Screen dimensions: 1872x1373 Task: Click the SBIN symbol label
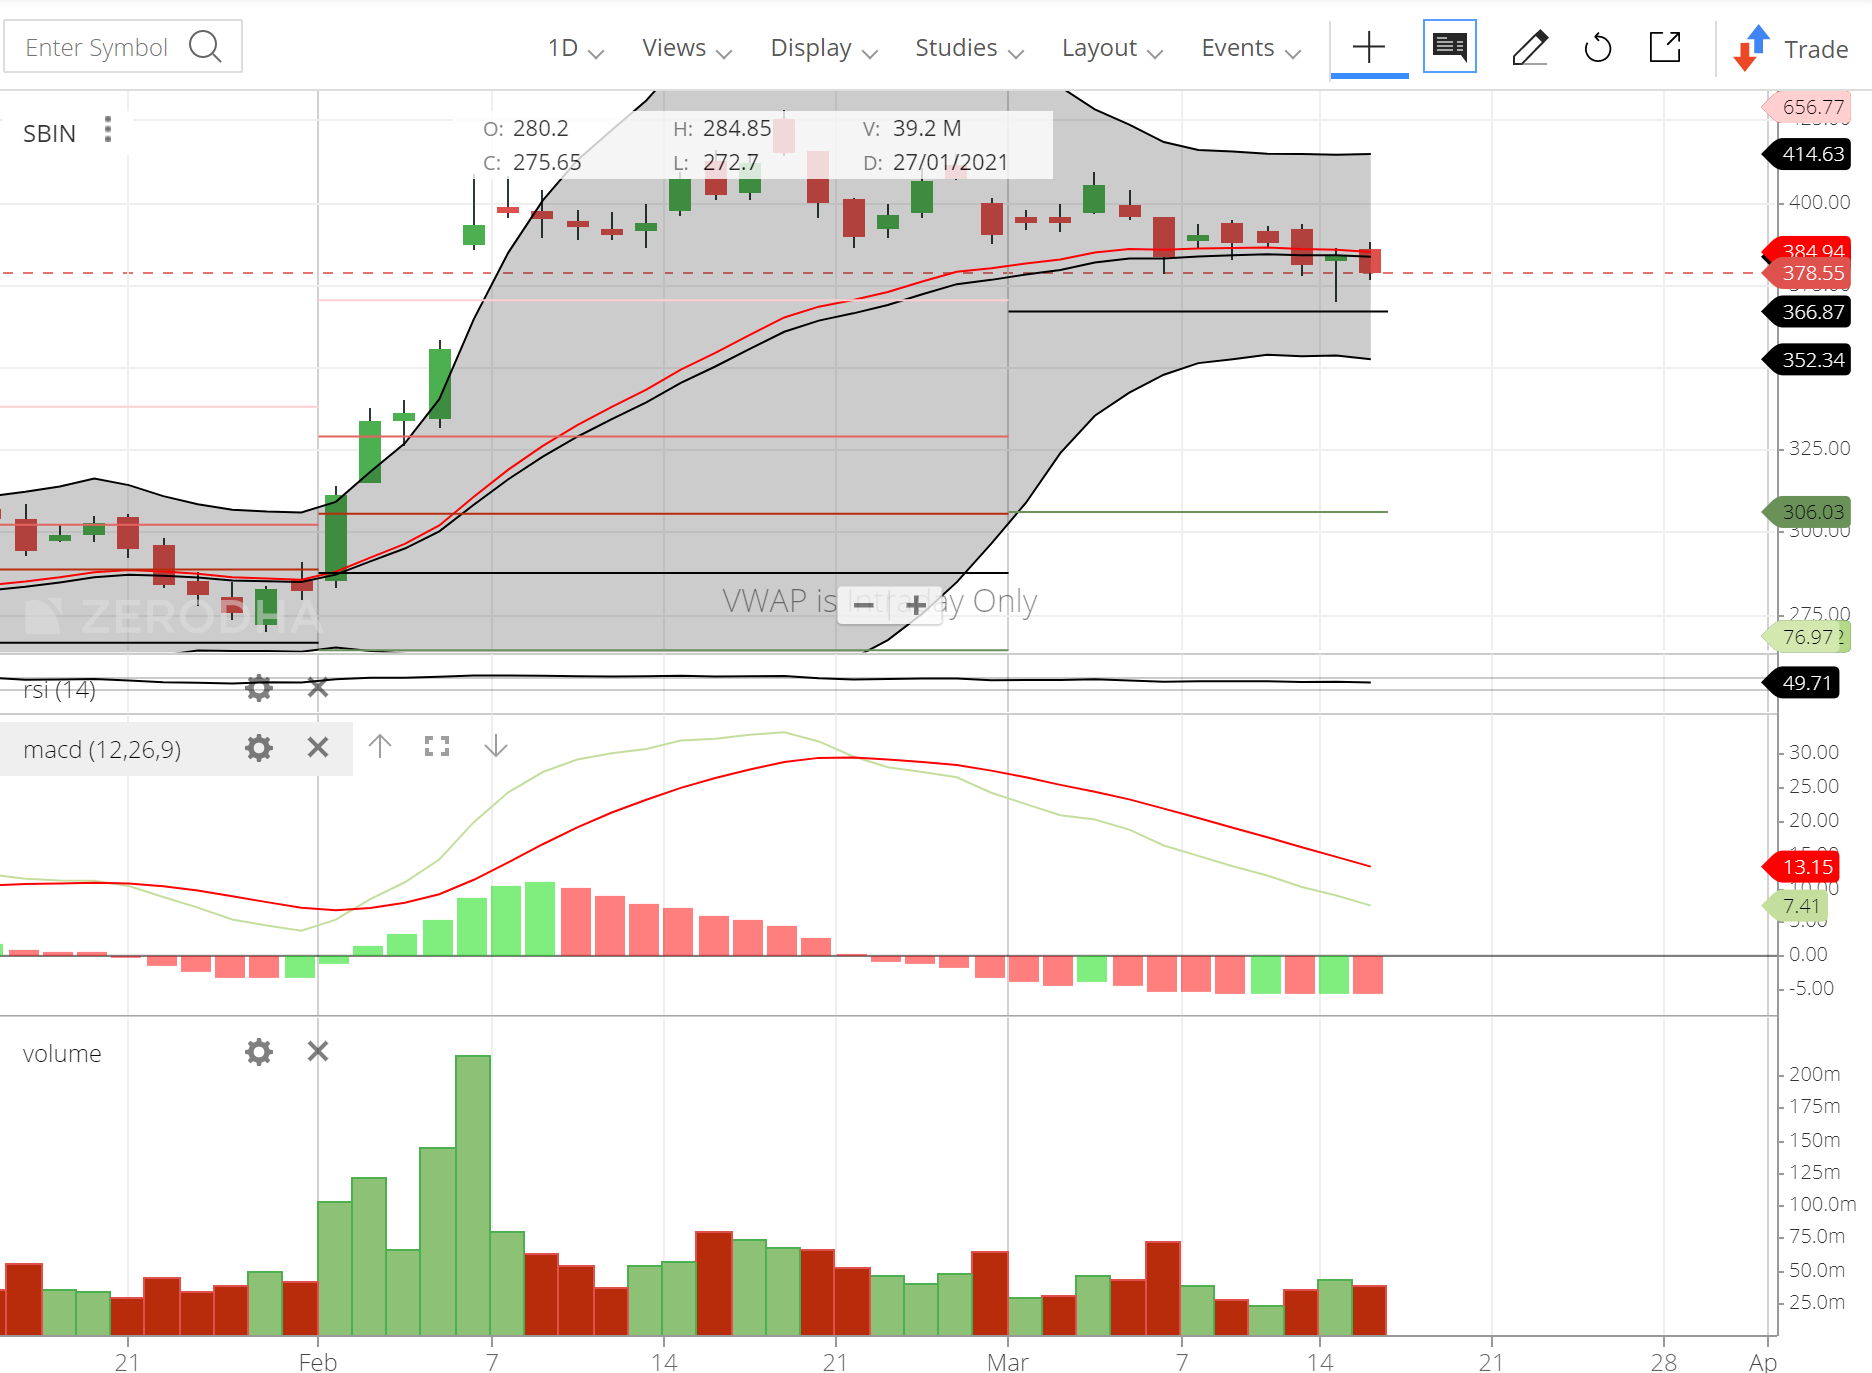point(49,133)
